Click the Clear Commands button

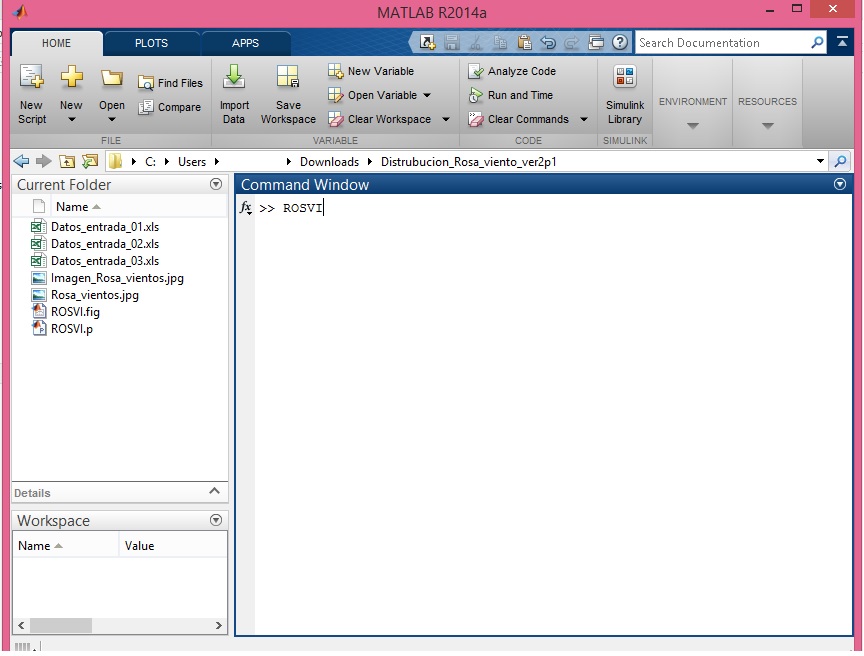tap(519, 119)
